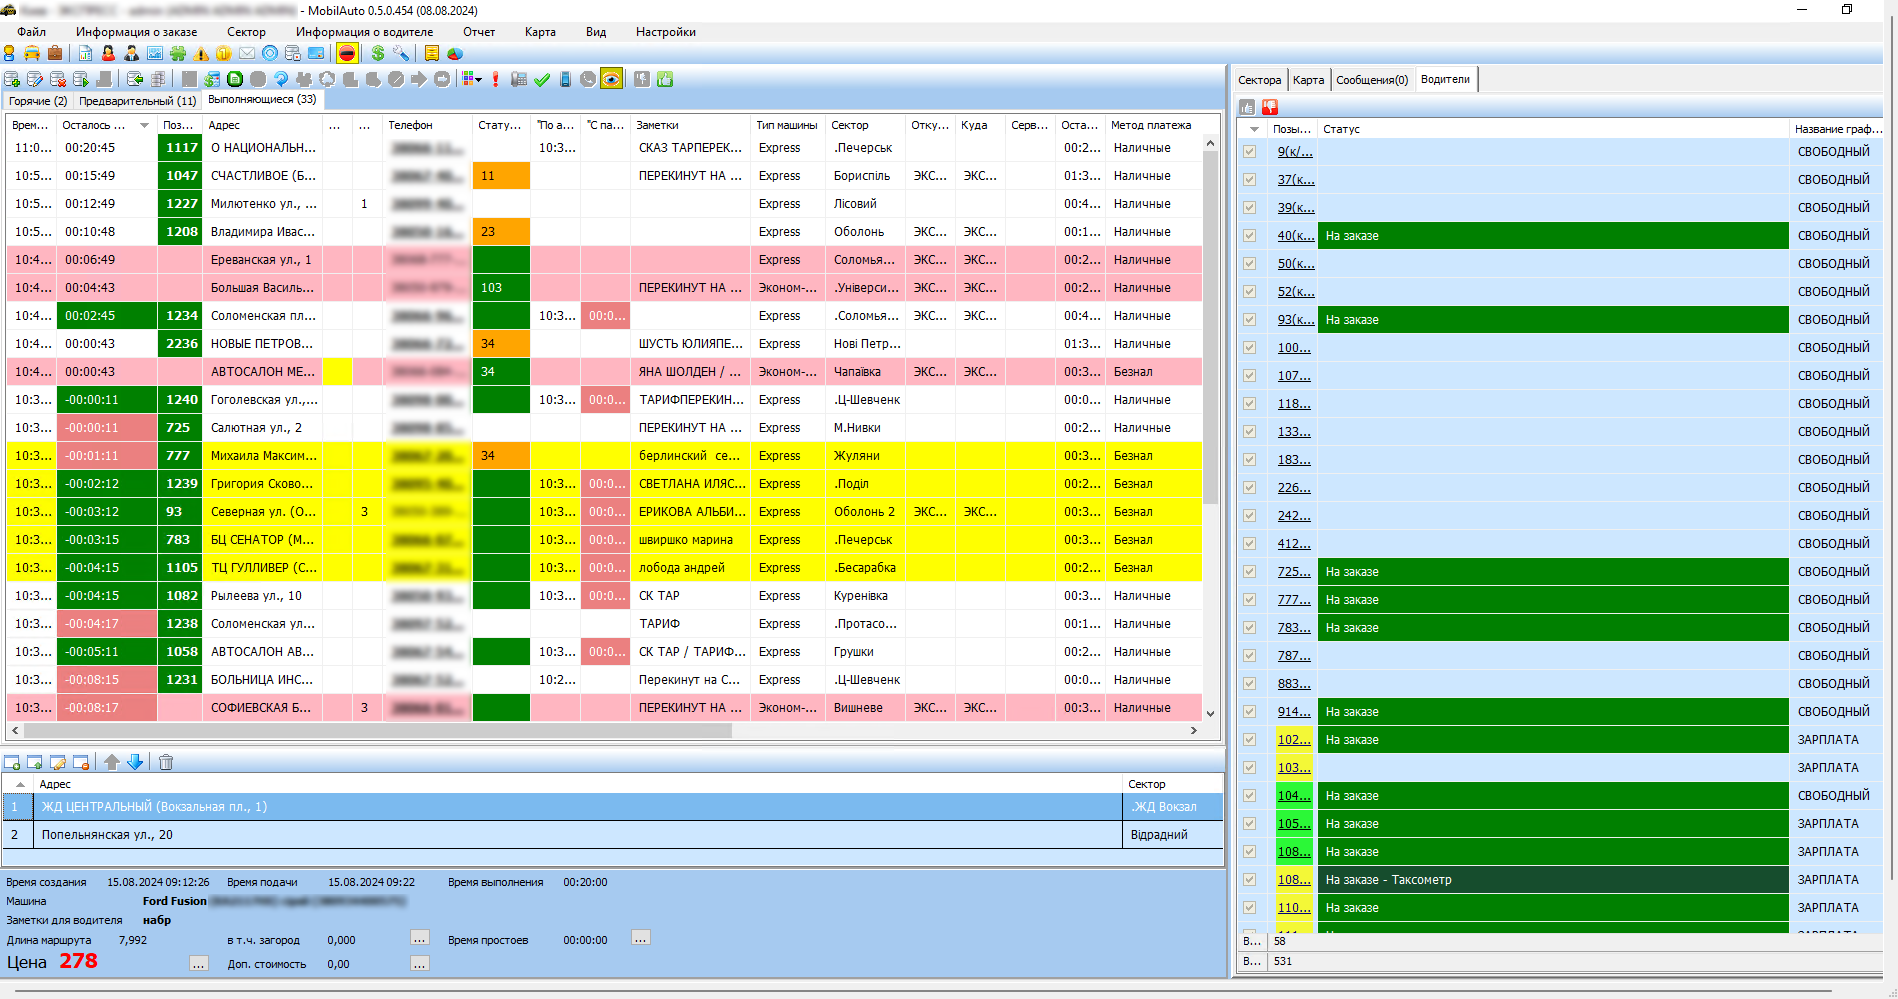
Task: Toggle the eye visibility button in toolbar
Action: 611,79
